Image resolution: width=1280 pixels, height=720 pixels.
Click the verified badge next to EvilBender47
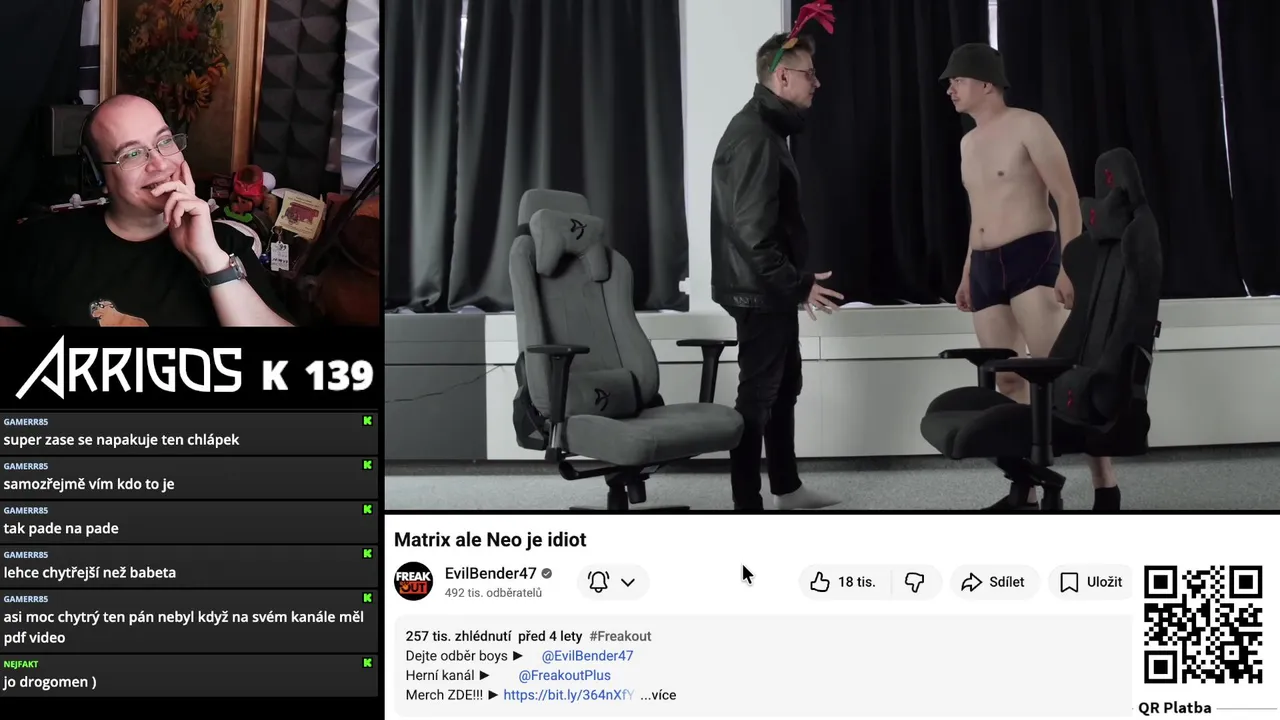(x=547, y=574)
